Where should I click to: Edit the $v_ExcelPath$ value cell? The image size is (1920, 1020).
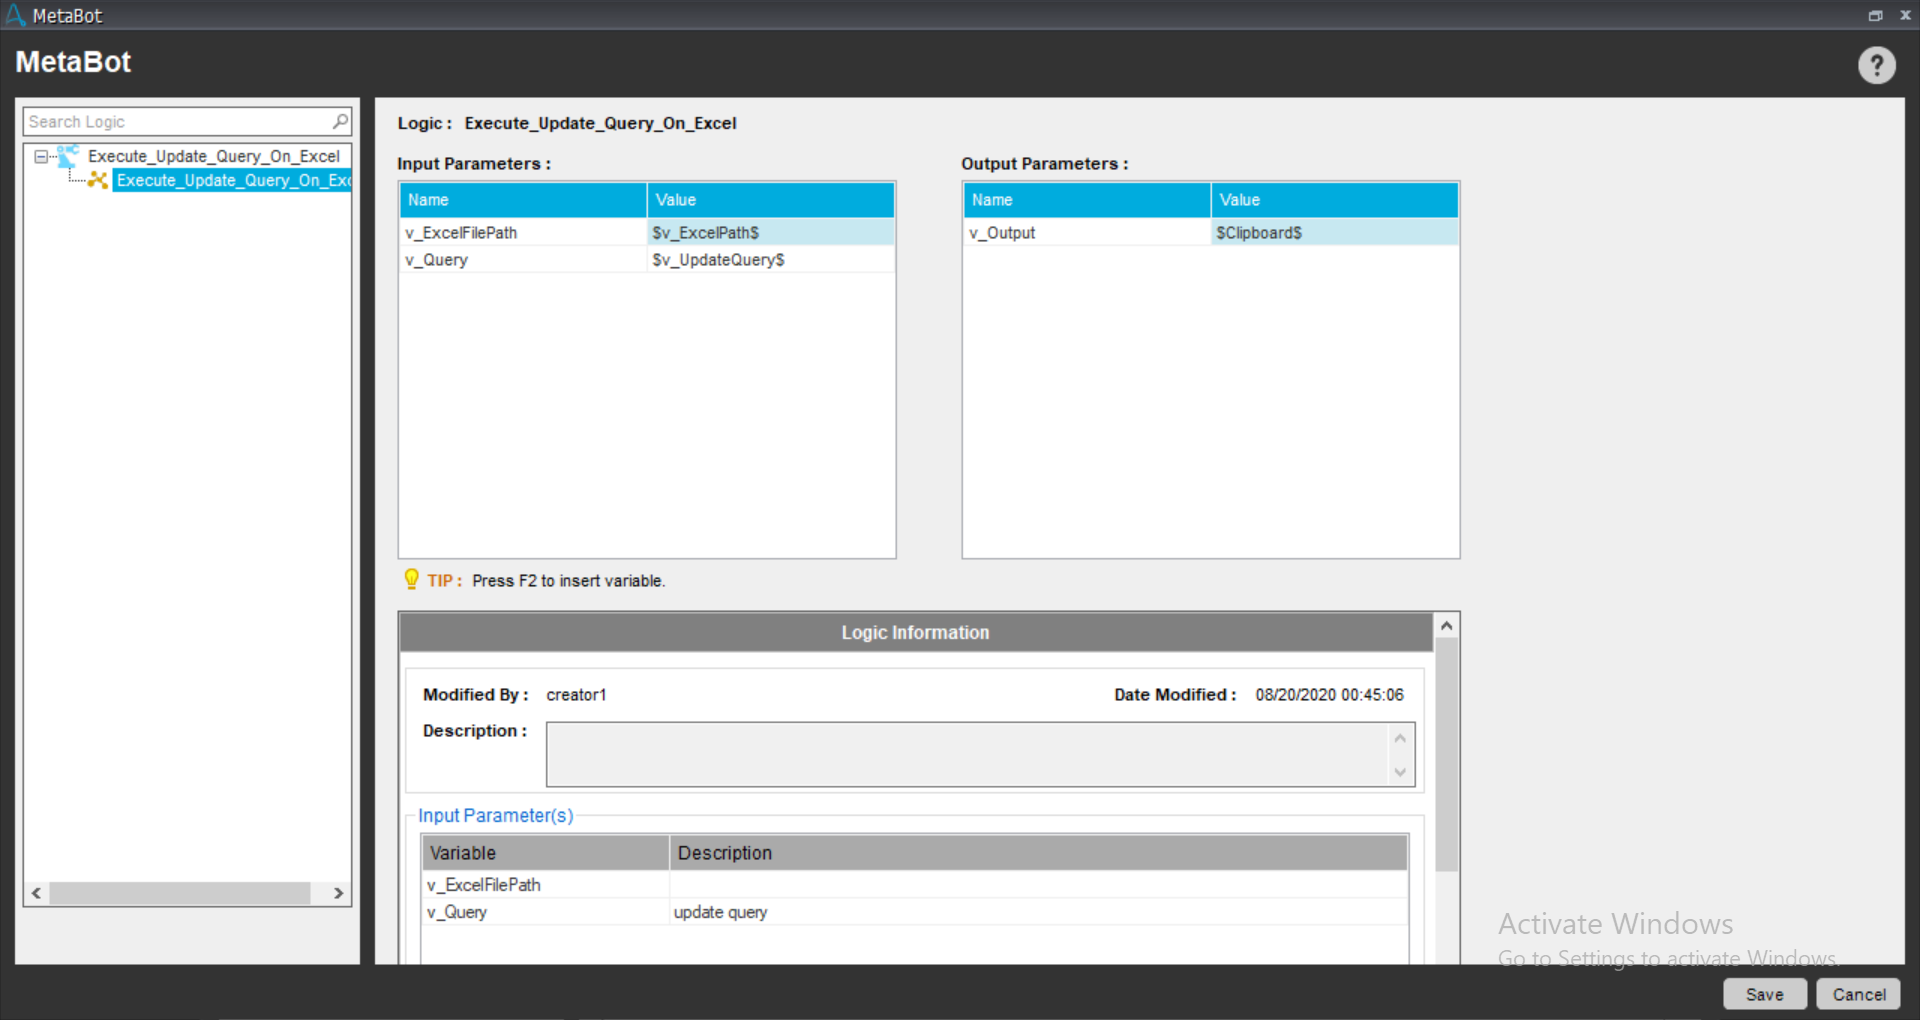click(x=770, y=233)
